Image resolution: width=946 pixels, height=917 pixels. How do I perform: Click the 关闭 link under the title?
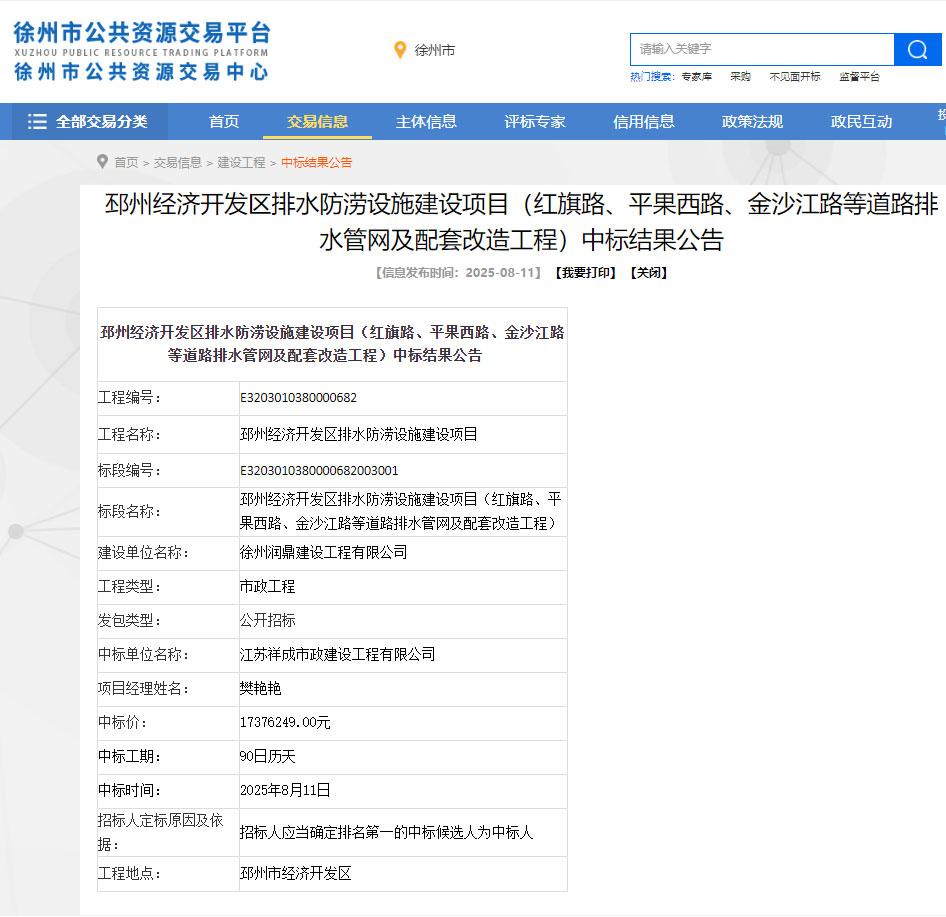(648, 272)
